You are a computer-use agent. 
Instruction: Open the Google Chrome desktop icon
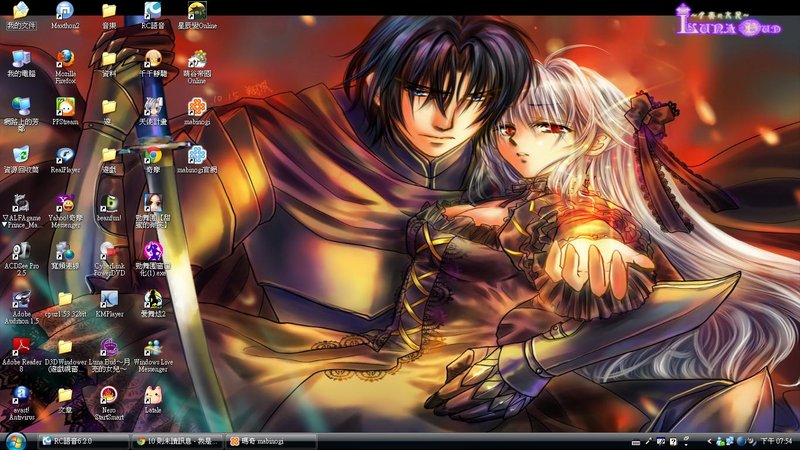point(153,155)
